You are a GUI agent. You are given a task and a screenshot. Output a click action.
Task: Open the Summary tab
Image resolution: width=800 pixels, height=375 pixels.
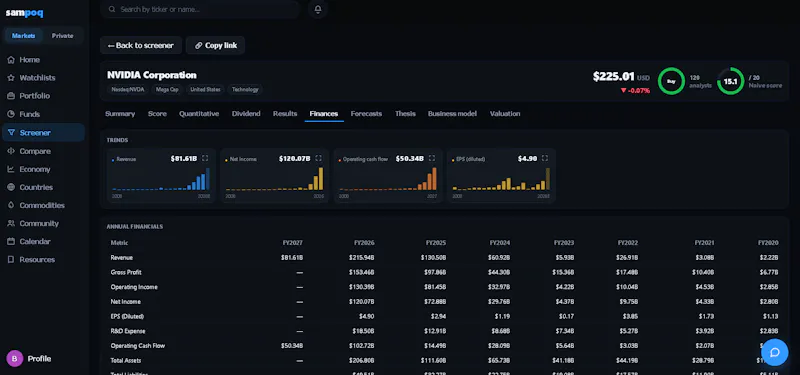coord(120,114)
